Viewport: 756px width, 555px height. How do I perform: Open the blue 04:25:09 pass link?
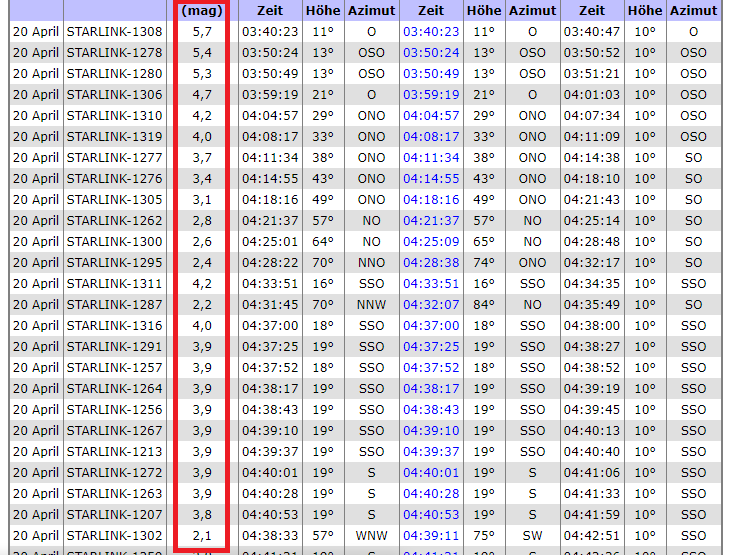431,241
